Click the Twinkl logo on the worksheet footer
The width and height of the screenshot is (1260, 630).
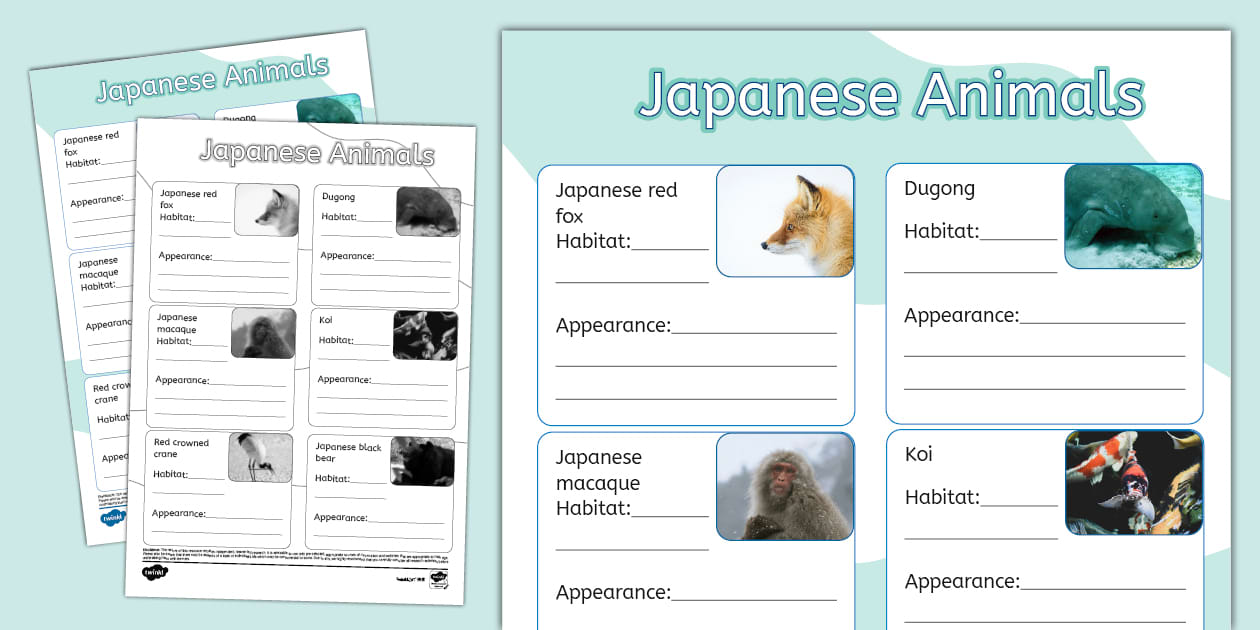[155, 570]
